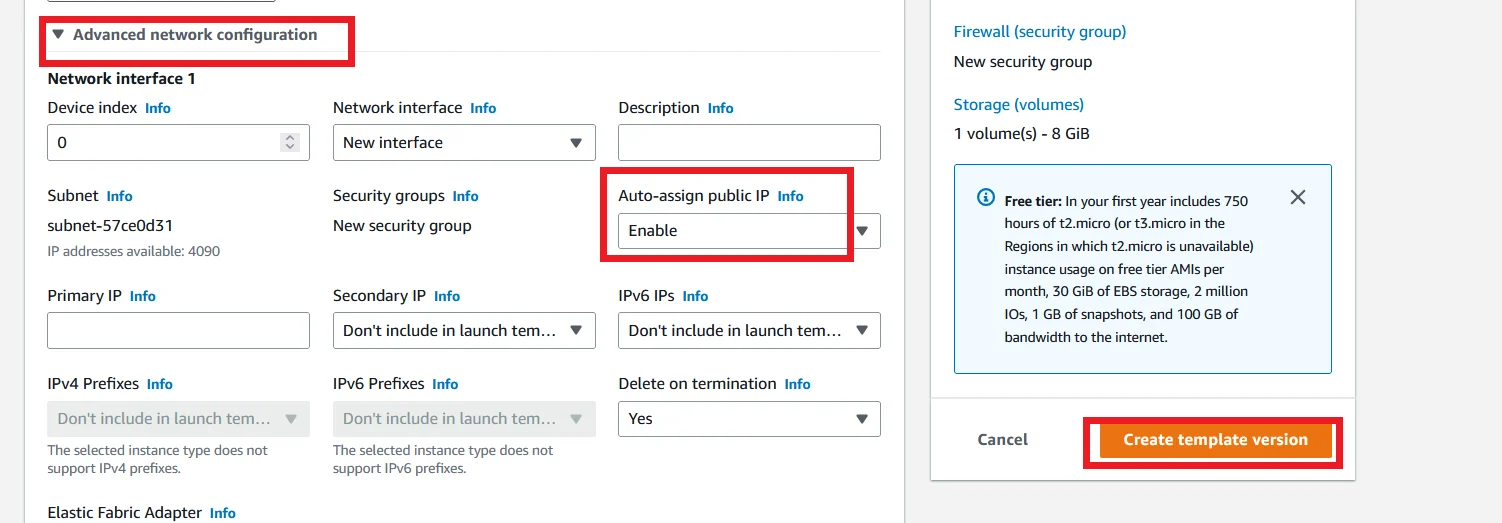Open the Secondary IP dropdown
Viewport: 1502px width, 523px height.
[x=464, y=330]
